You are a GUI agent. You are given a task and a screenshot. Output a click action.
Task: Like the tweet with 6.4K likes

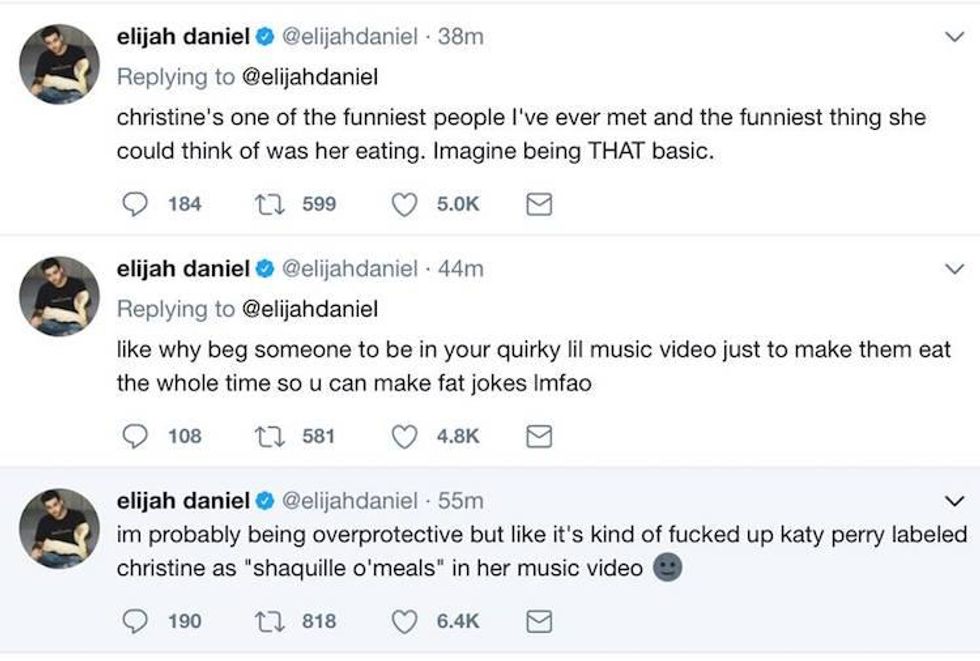404,621
